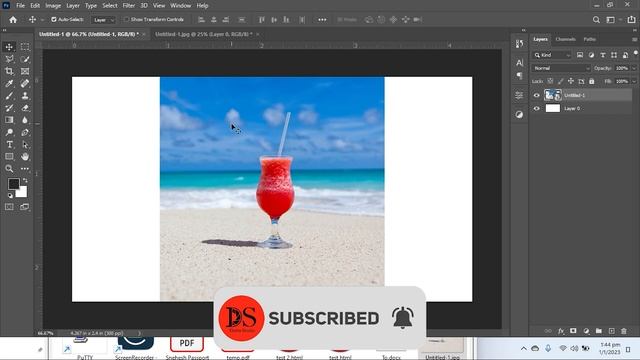Select the History Brush tool

(9, 108)
